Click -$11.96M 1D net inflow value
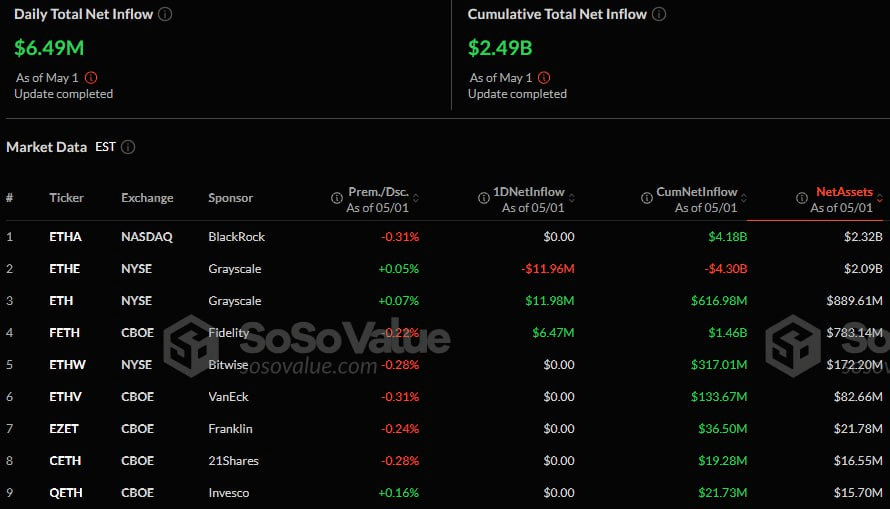This screenshot has height=509, width=890. 548,268
